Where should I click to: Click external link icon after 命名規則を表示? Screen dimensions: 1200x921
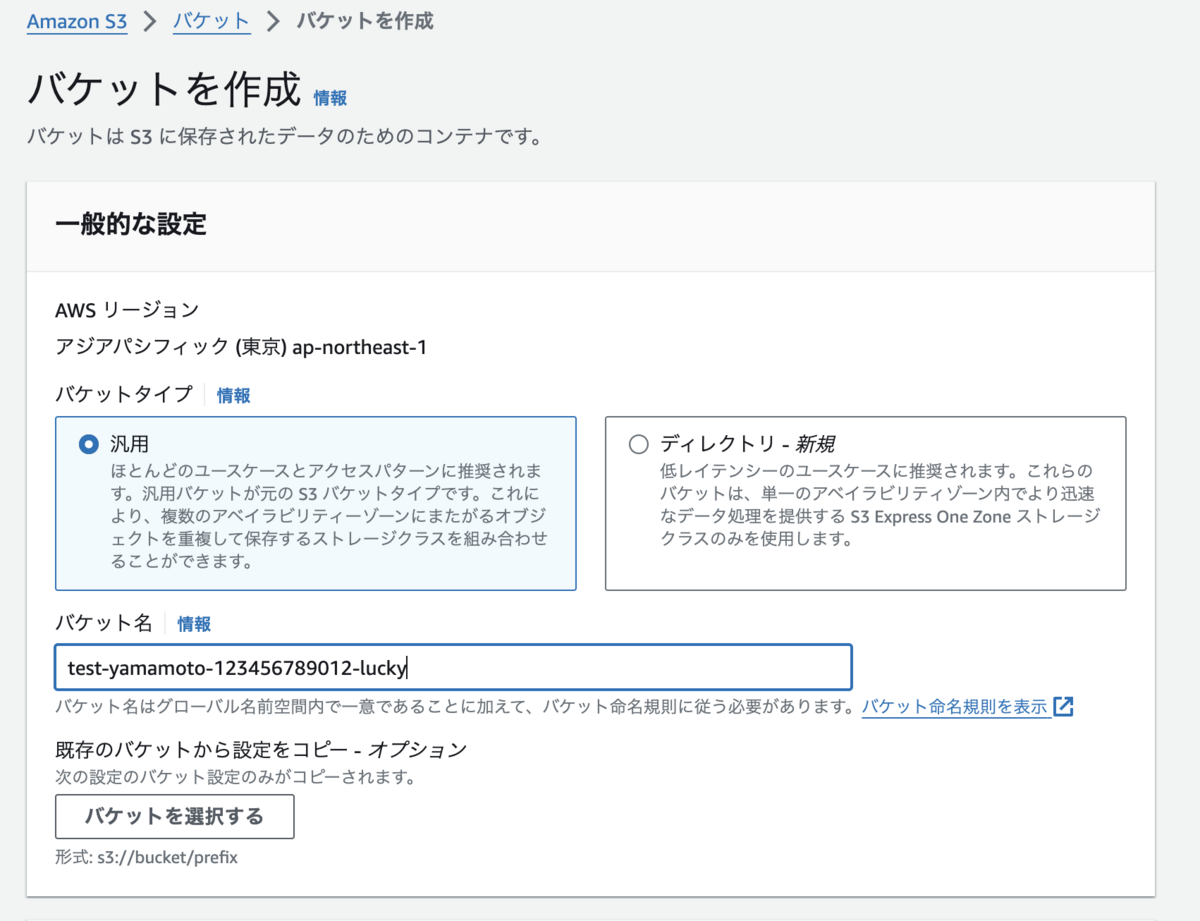pos(1063,707)
